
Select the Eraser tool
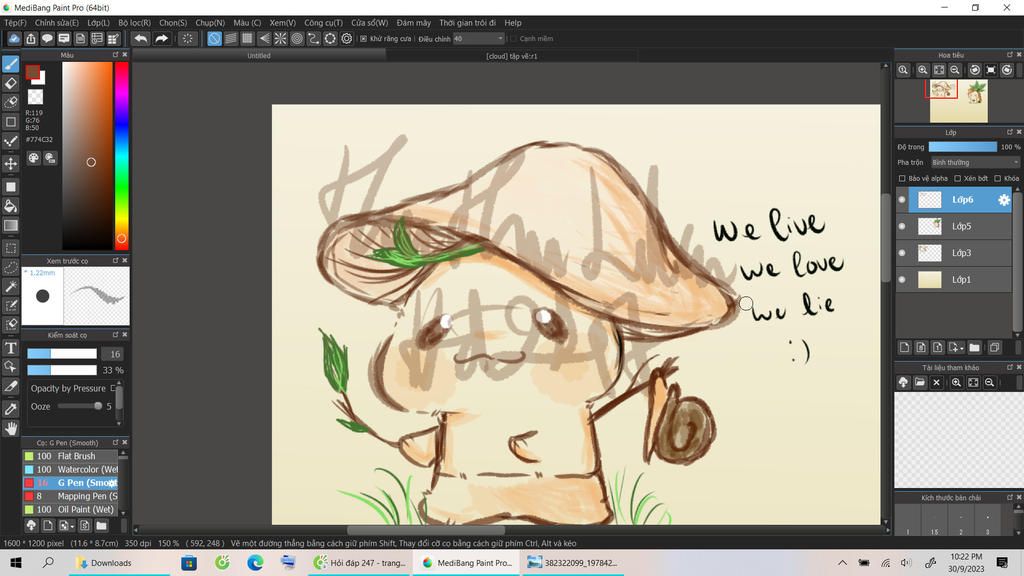click(x=11, y=83)
